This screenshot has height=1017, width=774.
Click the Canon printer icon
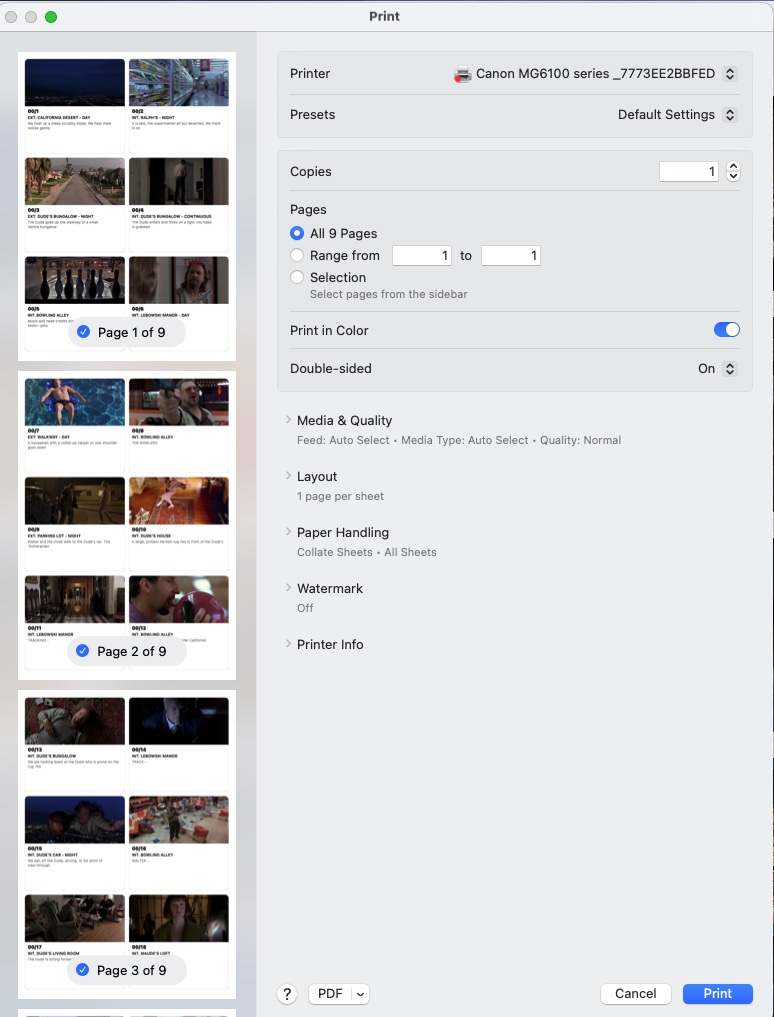(462, 74)
